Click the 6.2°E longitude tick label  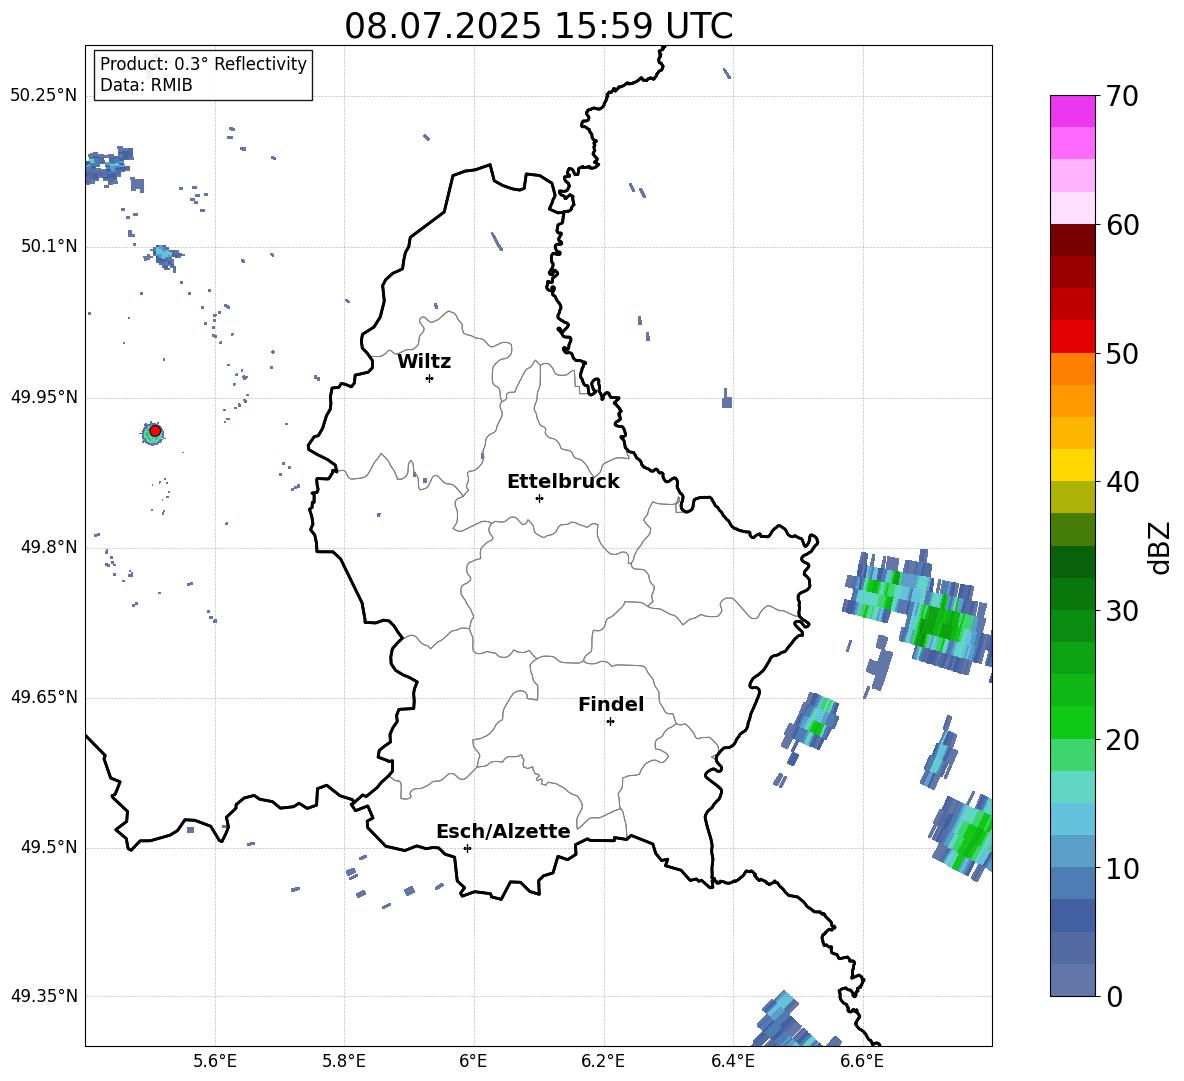[x=603, y=1061]
